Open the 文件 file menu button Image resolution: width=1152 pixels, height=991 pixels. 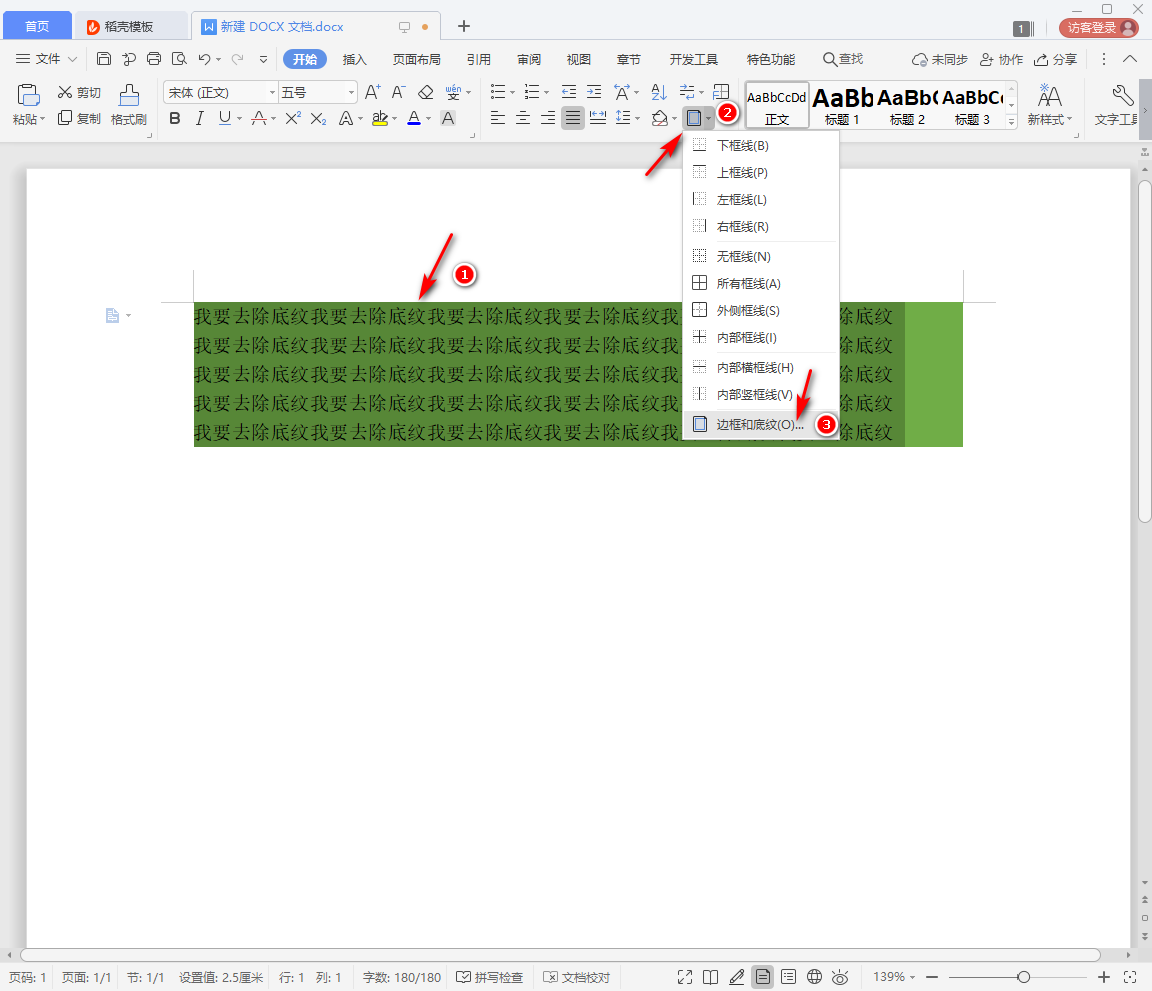(x=46, y=59)
